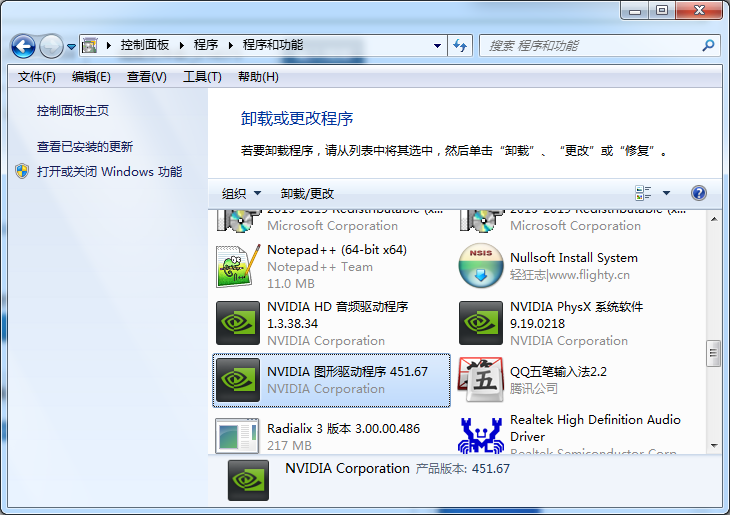The width and height of the screenshot is (730, 515).
Task: Click the 卸载/更改 button
Action: click(x=307, y=193)
